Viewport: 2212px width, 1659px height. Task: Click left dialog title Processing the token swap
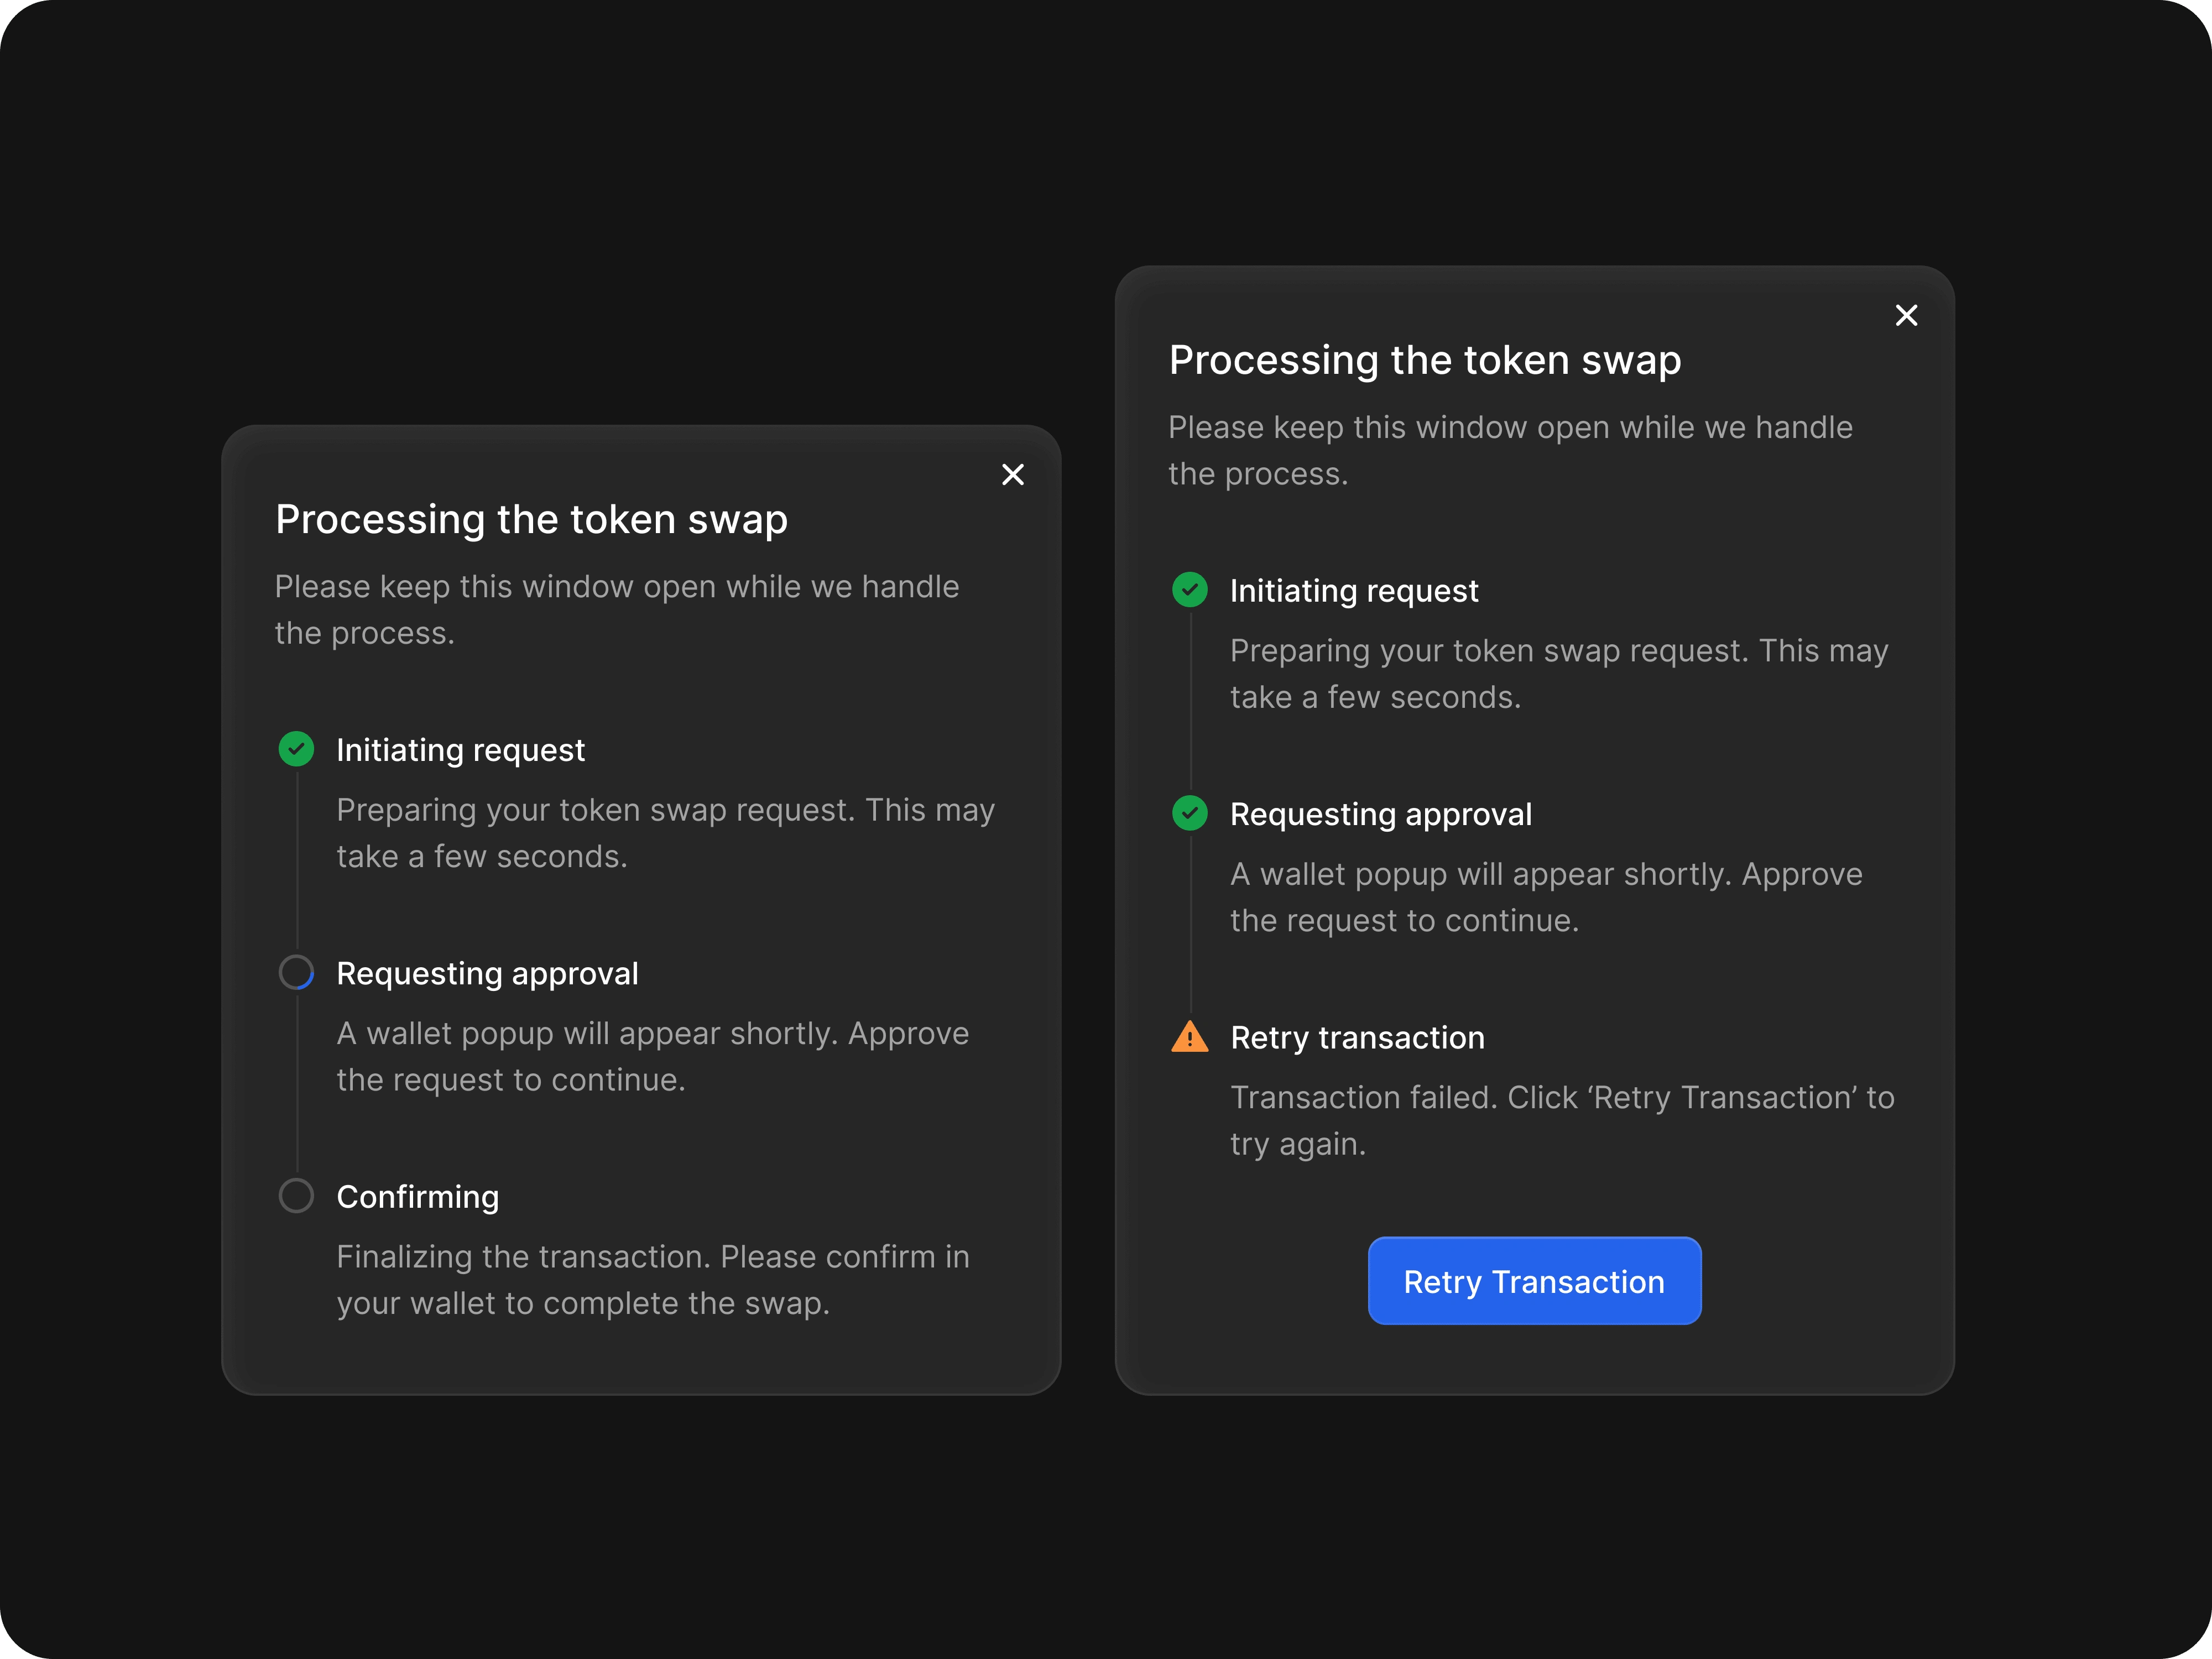click(x=531, y=520)
